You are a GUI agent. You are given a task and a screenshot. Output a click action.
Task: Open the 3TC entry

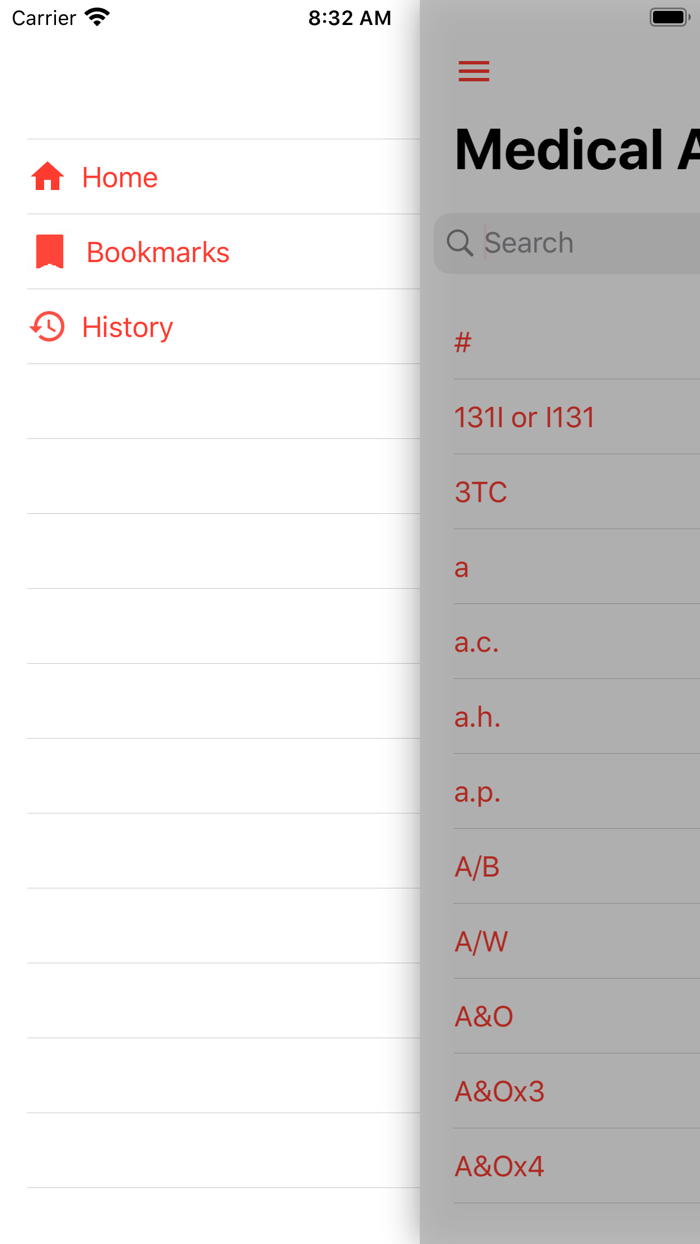point(481,492)
